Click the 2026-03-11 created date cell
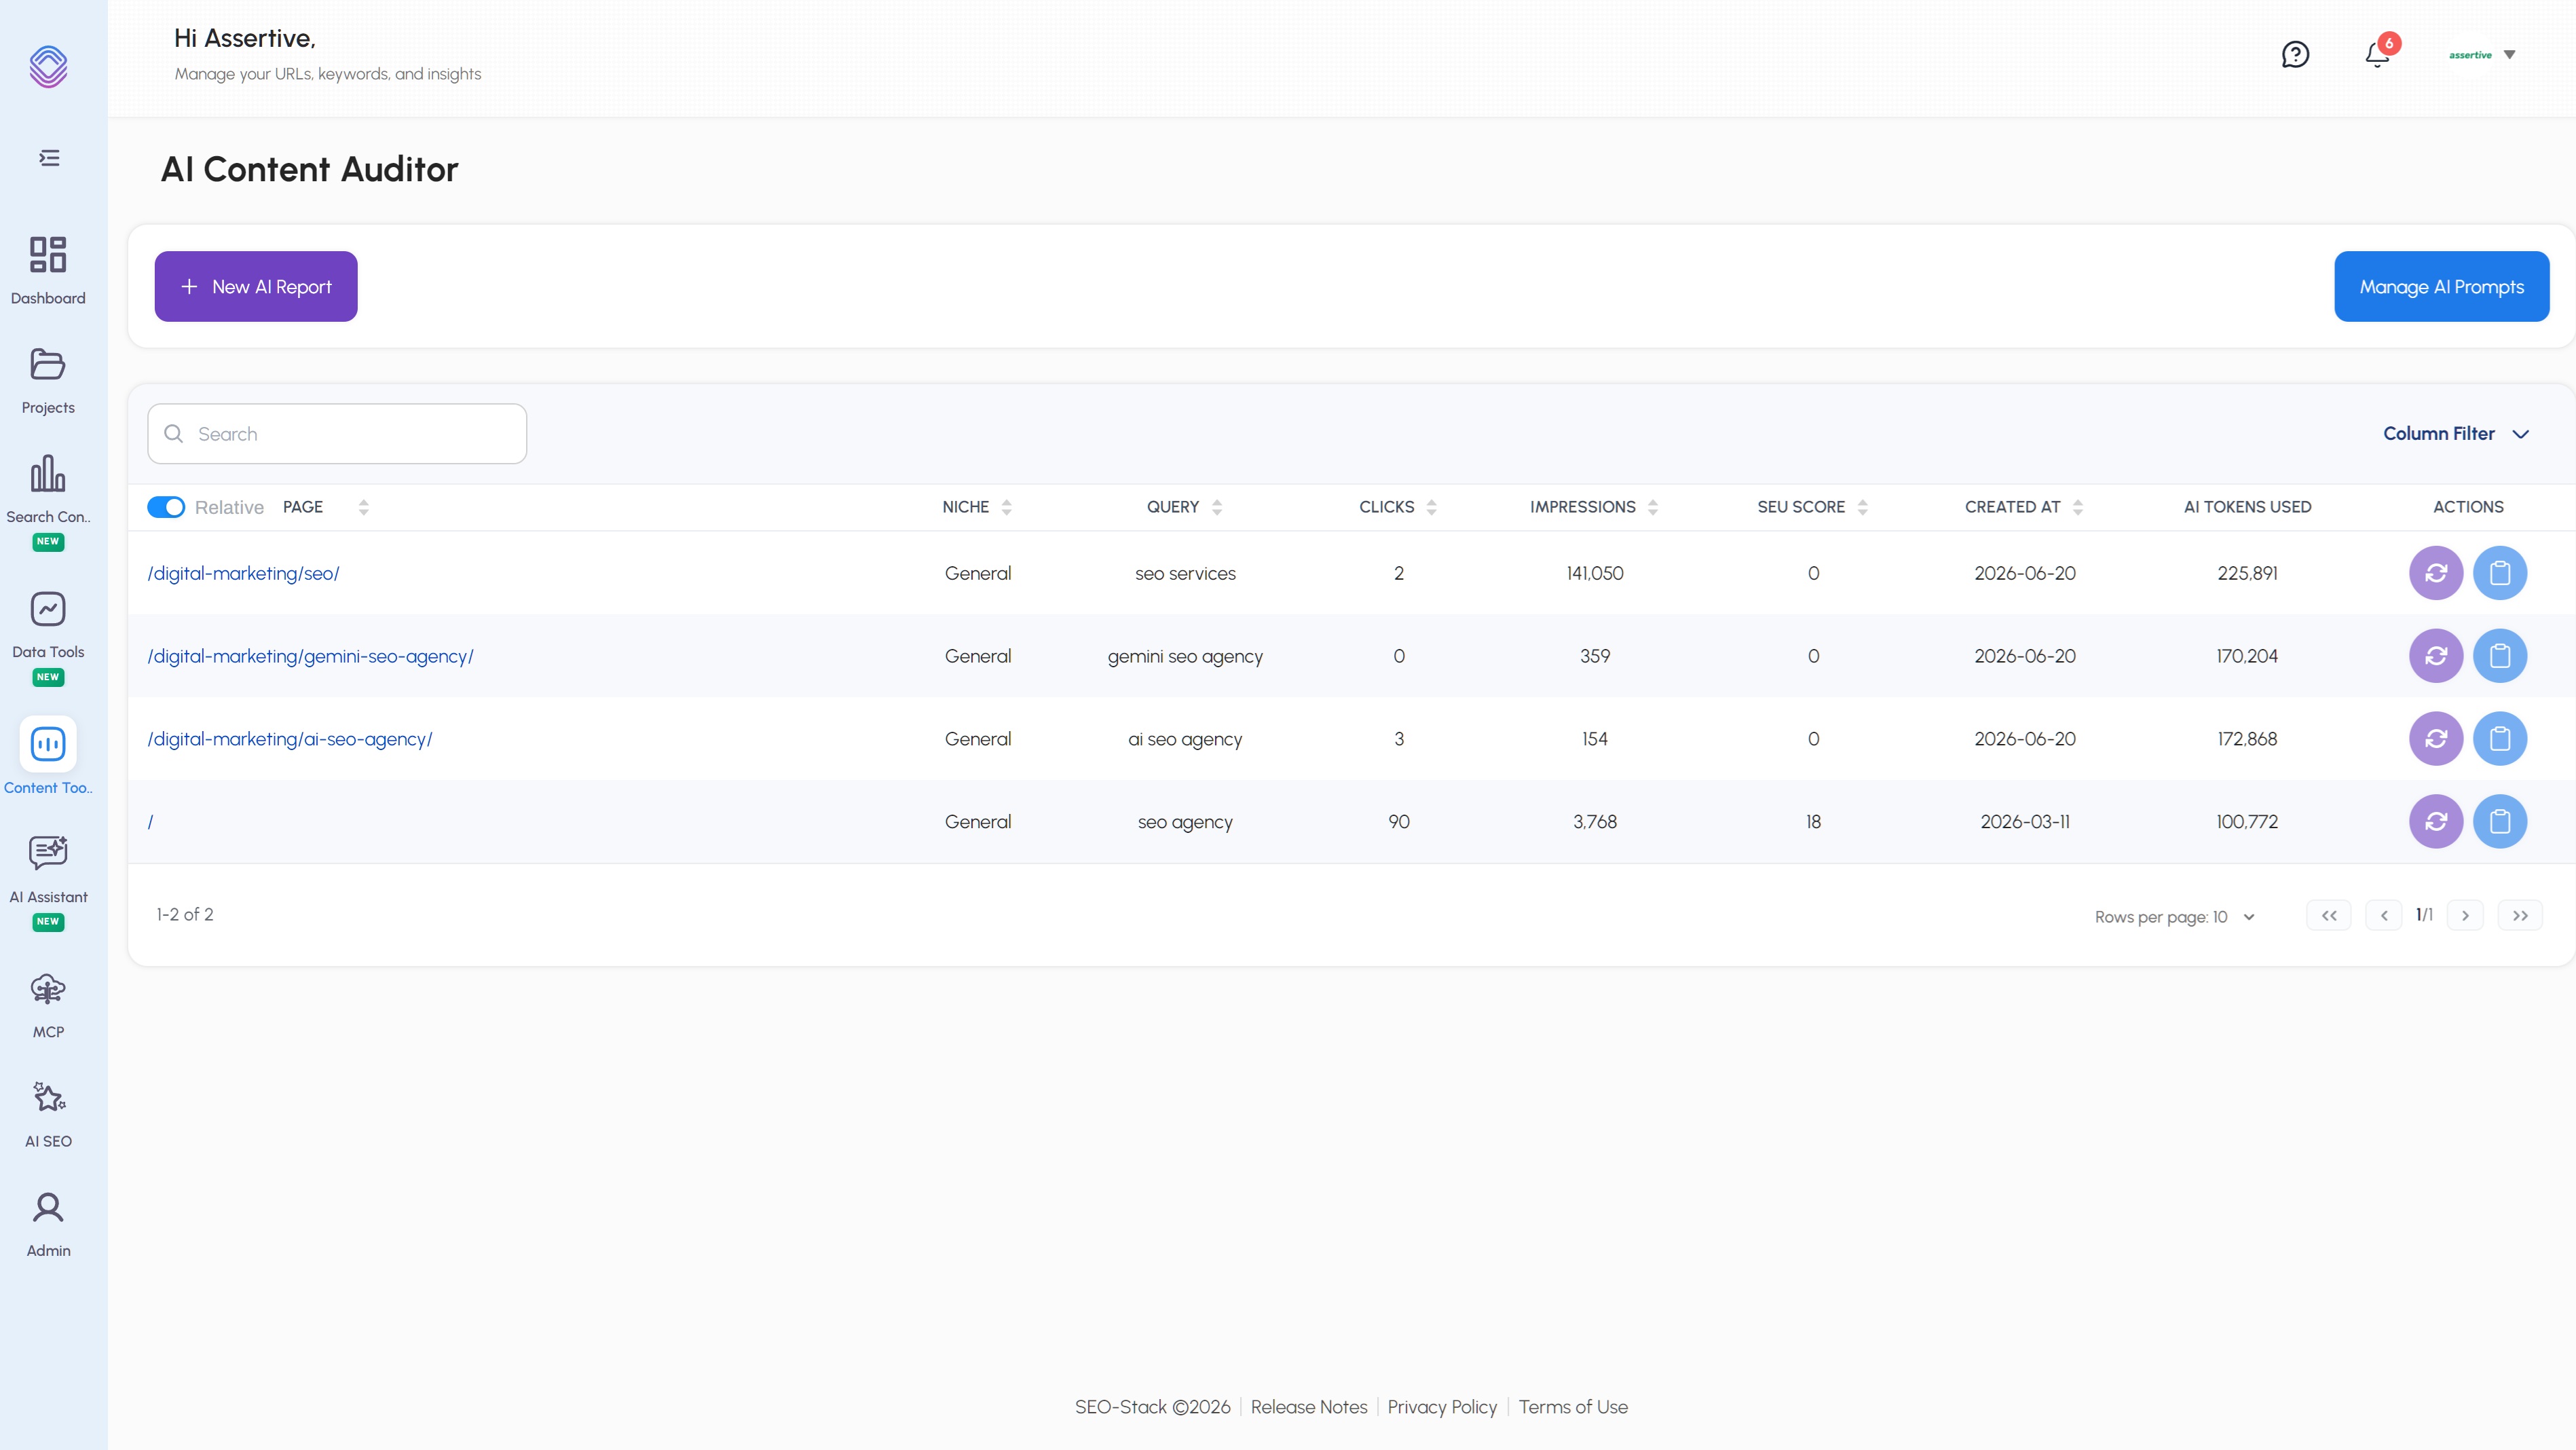Screen dimensions: 2576x1450 [2025, 822]
